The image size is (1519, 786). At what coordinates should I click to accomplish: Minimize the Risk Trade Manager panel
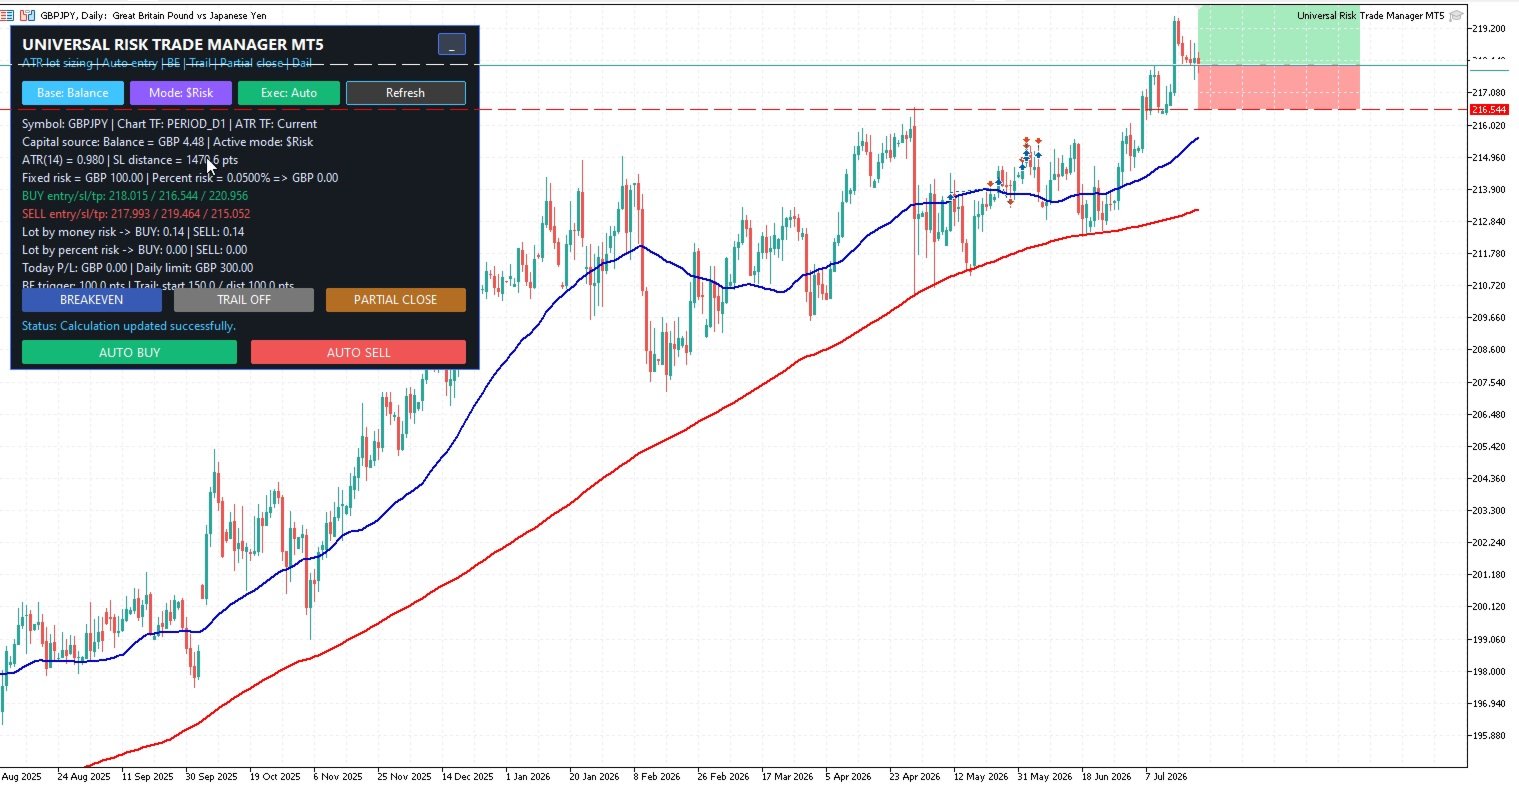[452, 44]
